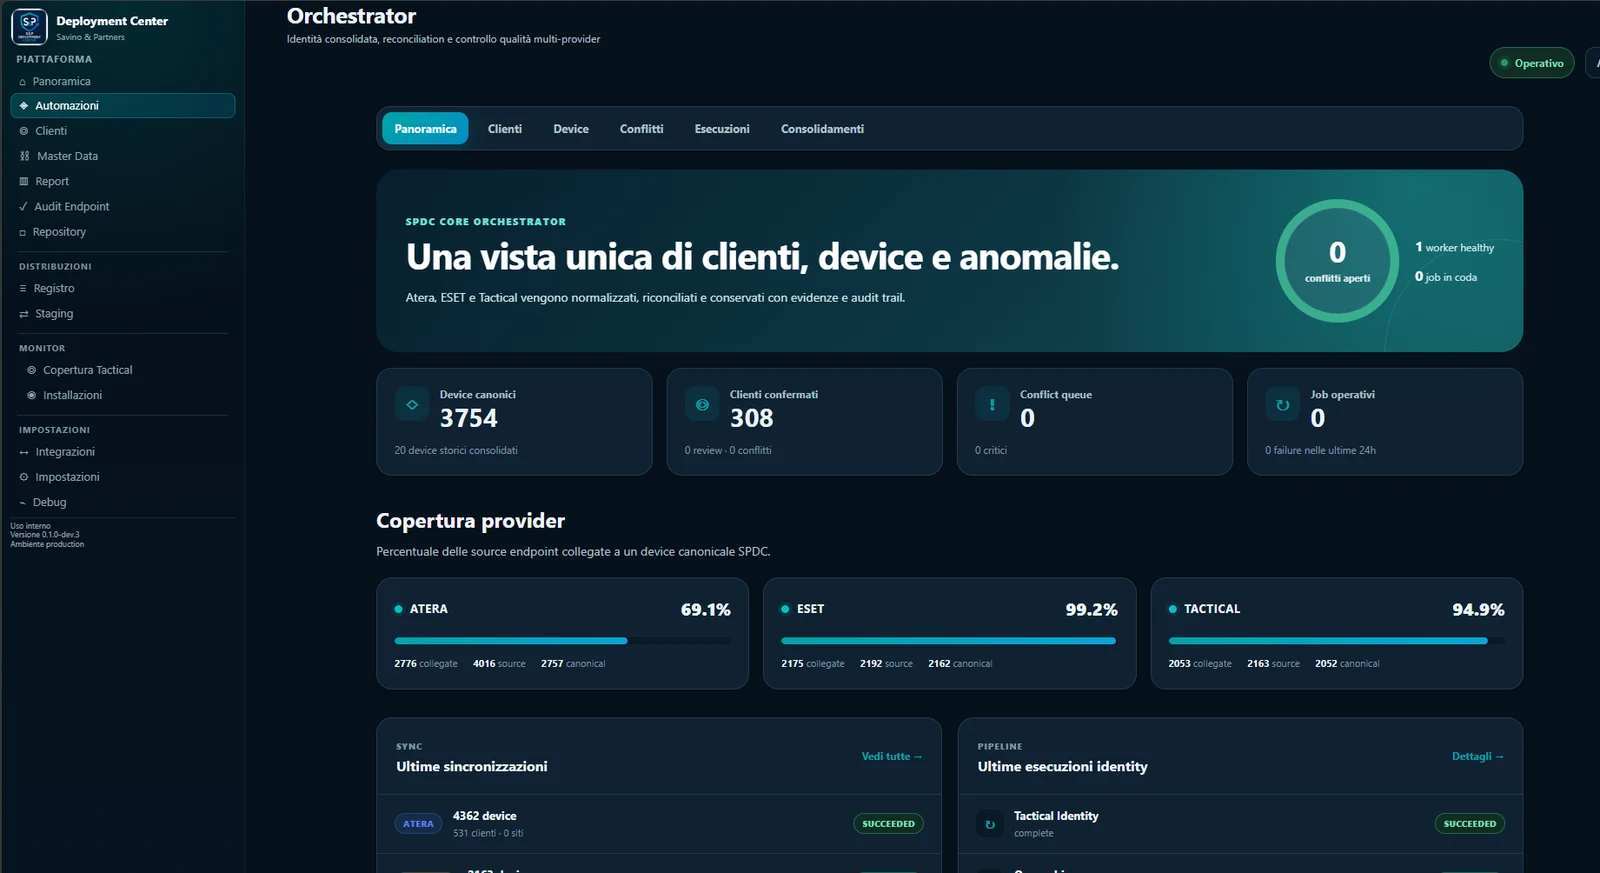Click the 0 failure nelle ultime 24h text

click(x=1320, y=451)
